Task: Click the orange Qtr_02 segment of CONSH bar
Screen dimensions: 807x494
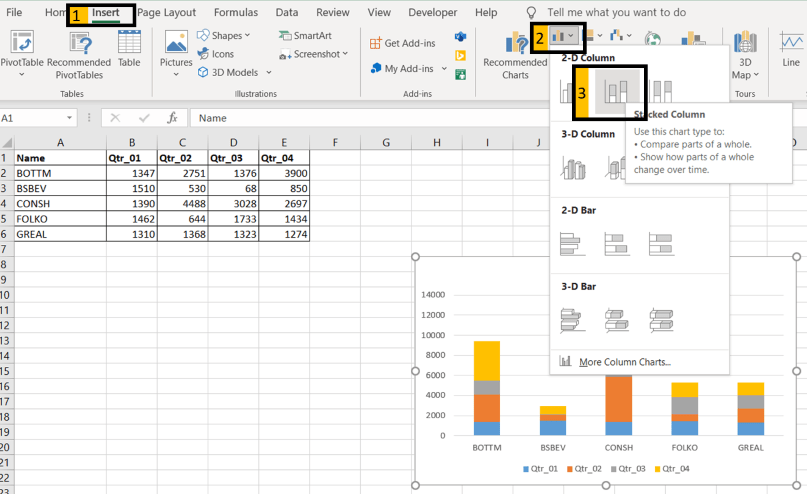Action: tap(619, 399)
